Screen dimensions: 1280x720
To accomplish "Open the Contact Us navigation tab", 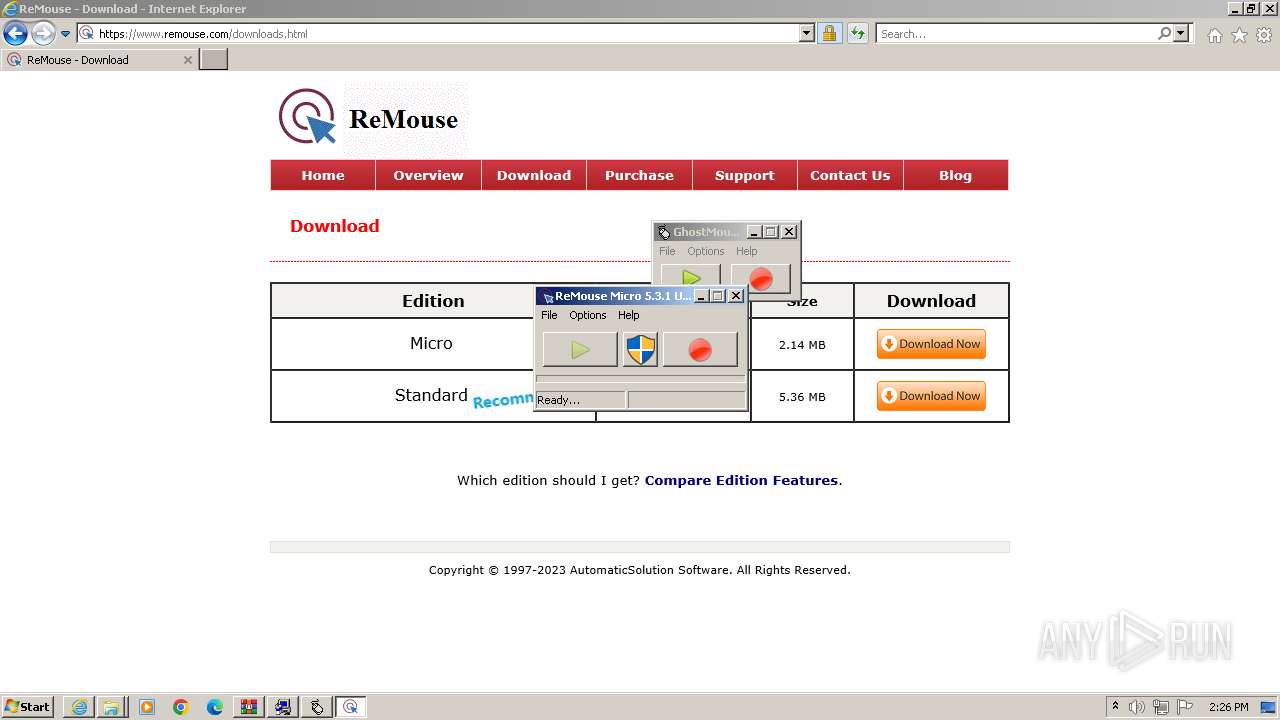I will pyautogui.click(x=850, y=175).
